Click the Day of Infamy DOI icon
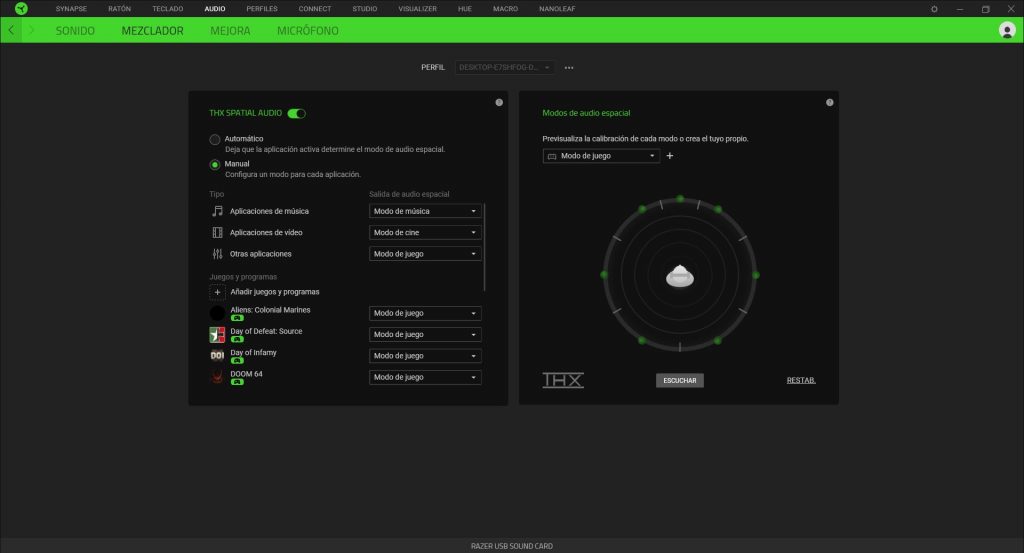Viewport: 1024px width, 553px height. (x=217, y=356)
